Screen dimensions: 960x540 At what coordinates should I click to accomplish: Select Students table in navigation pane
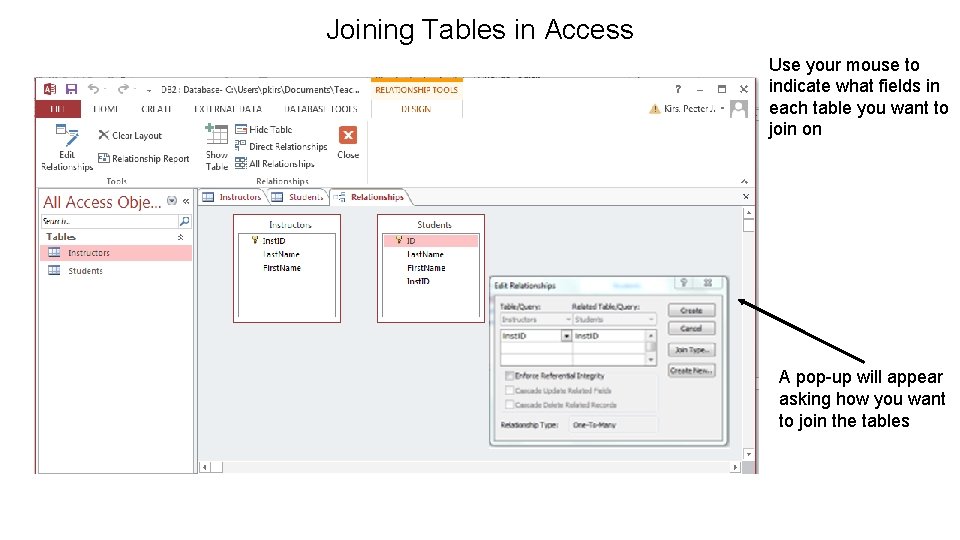116,271
